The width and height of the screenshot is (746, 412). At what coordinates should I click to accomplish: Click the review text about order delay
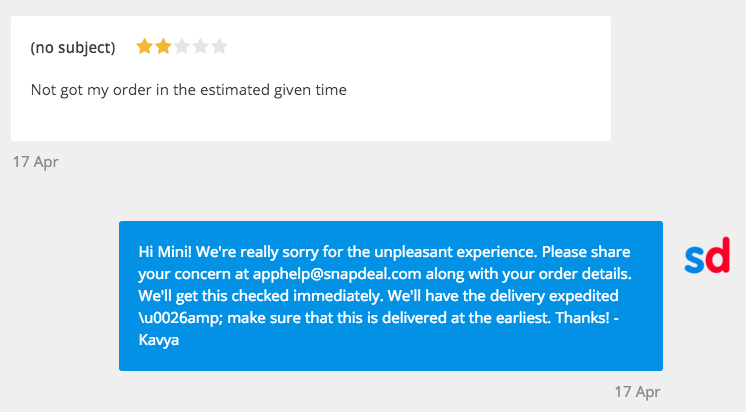tap(188, 90)
